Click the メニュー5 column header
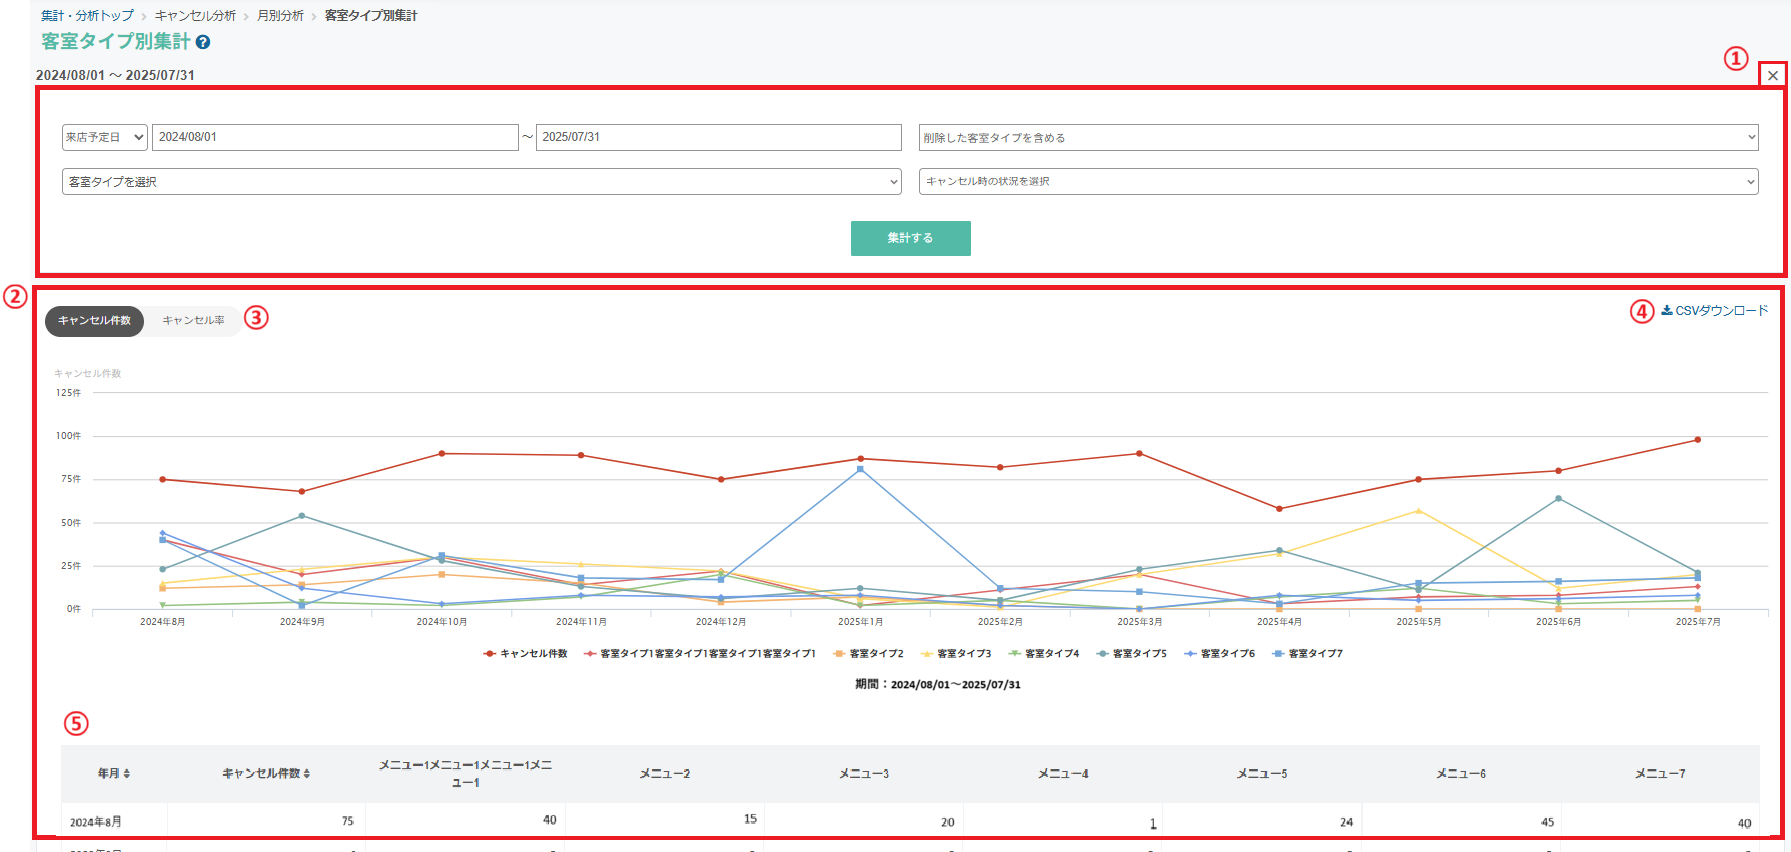This screenshot has width=1791, height=852. coord(1262,773)
